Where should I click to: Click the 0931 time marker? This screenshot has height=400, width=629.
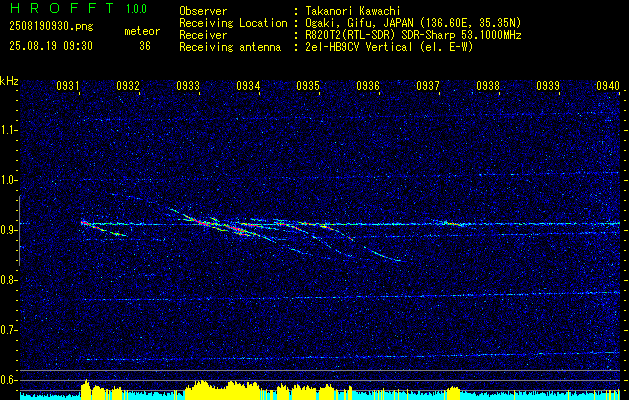tap(67, 86)
